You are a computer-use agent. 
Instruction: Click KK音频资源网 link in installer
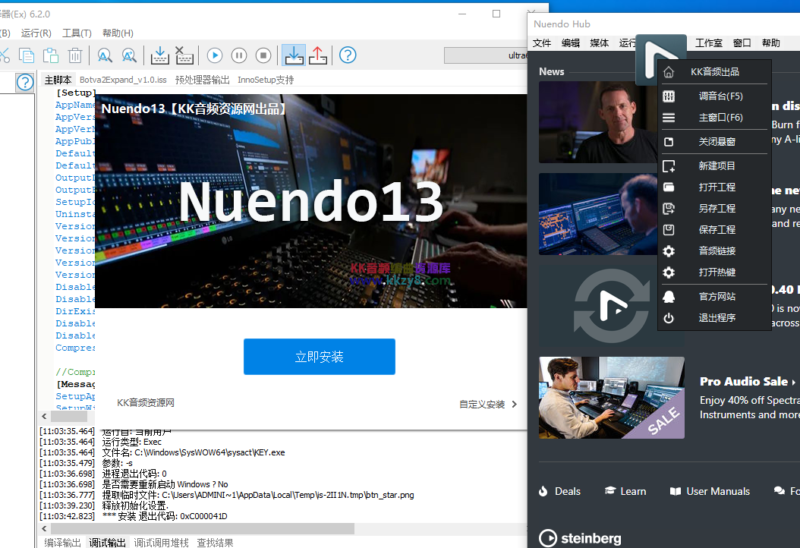tap(145, 403)
